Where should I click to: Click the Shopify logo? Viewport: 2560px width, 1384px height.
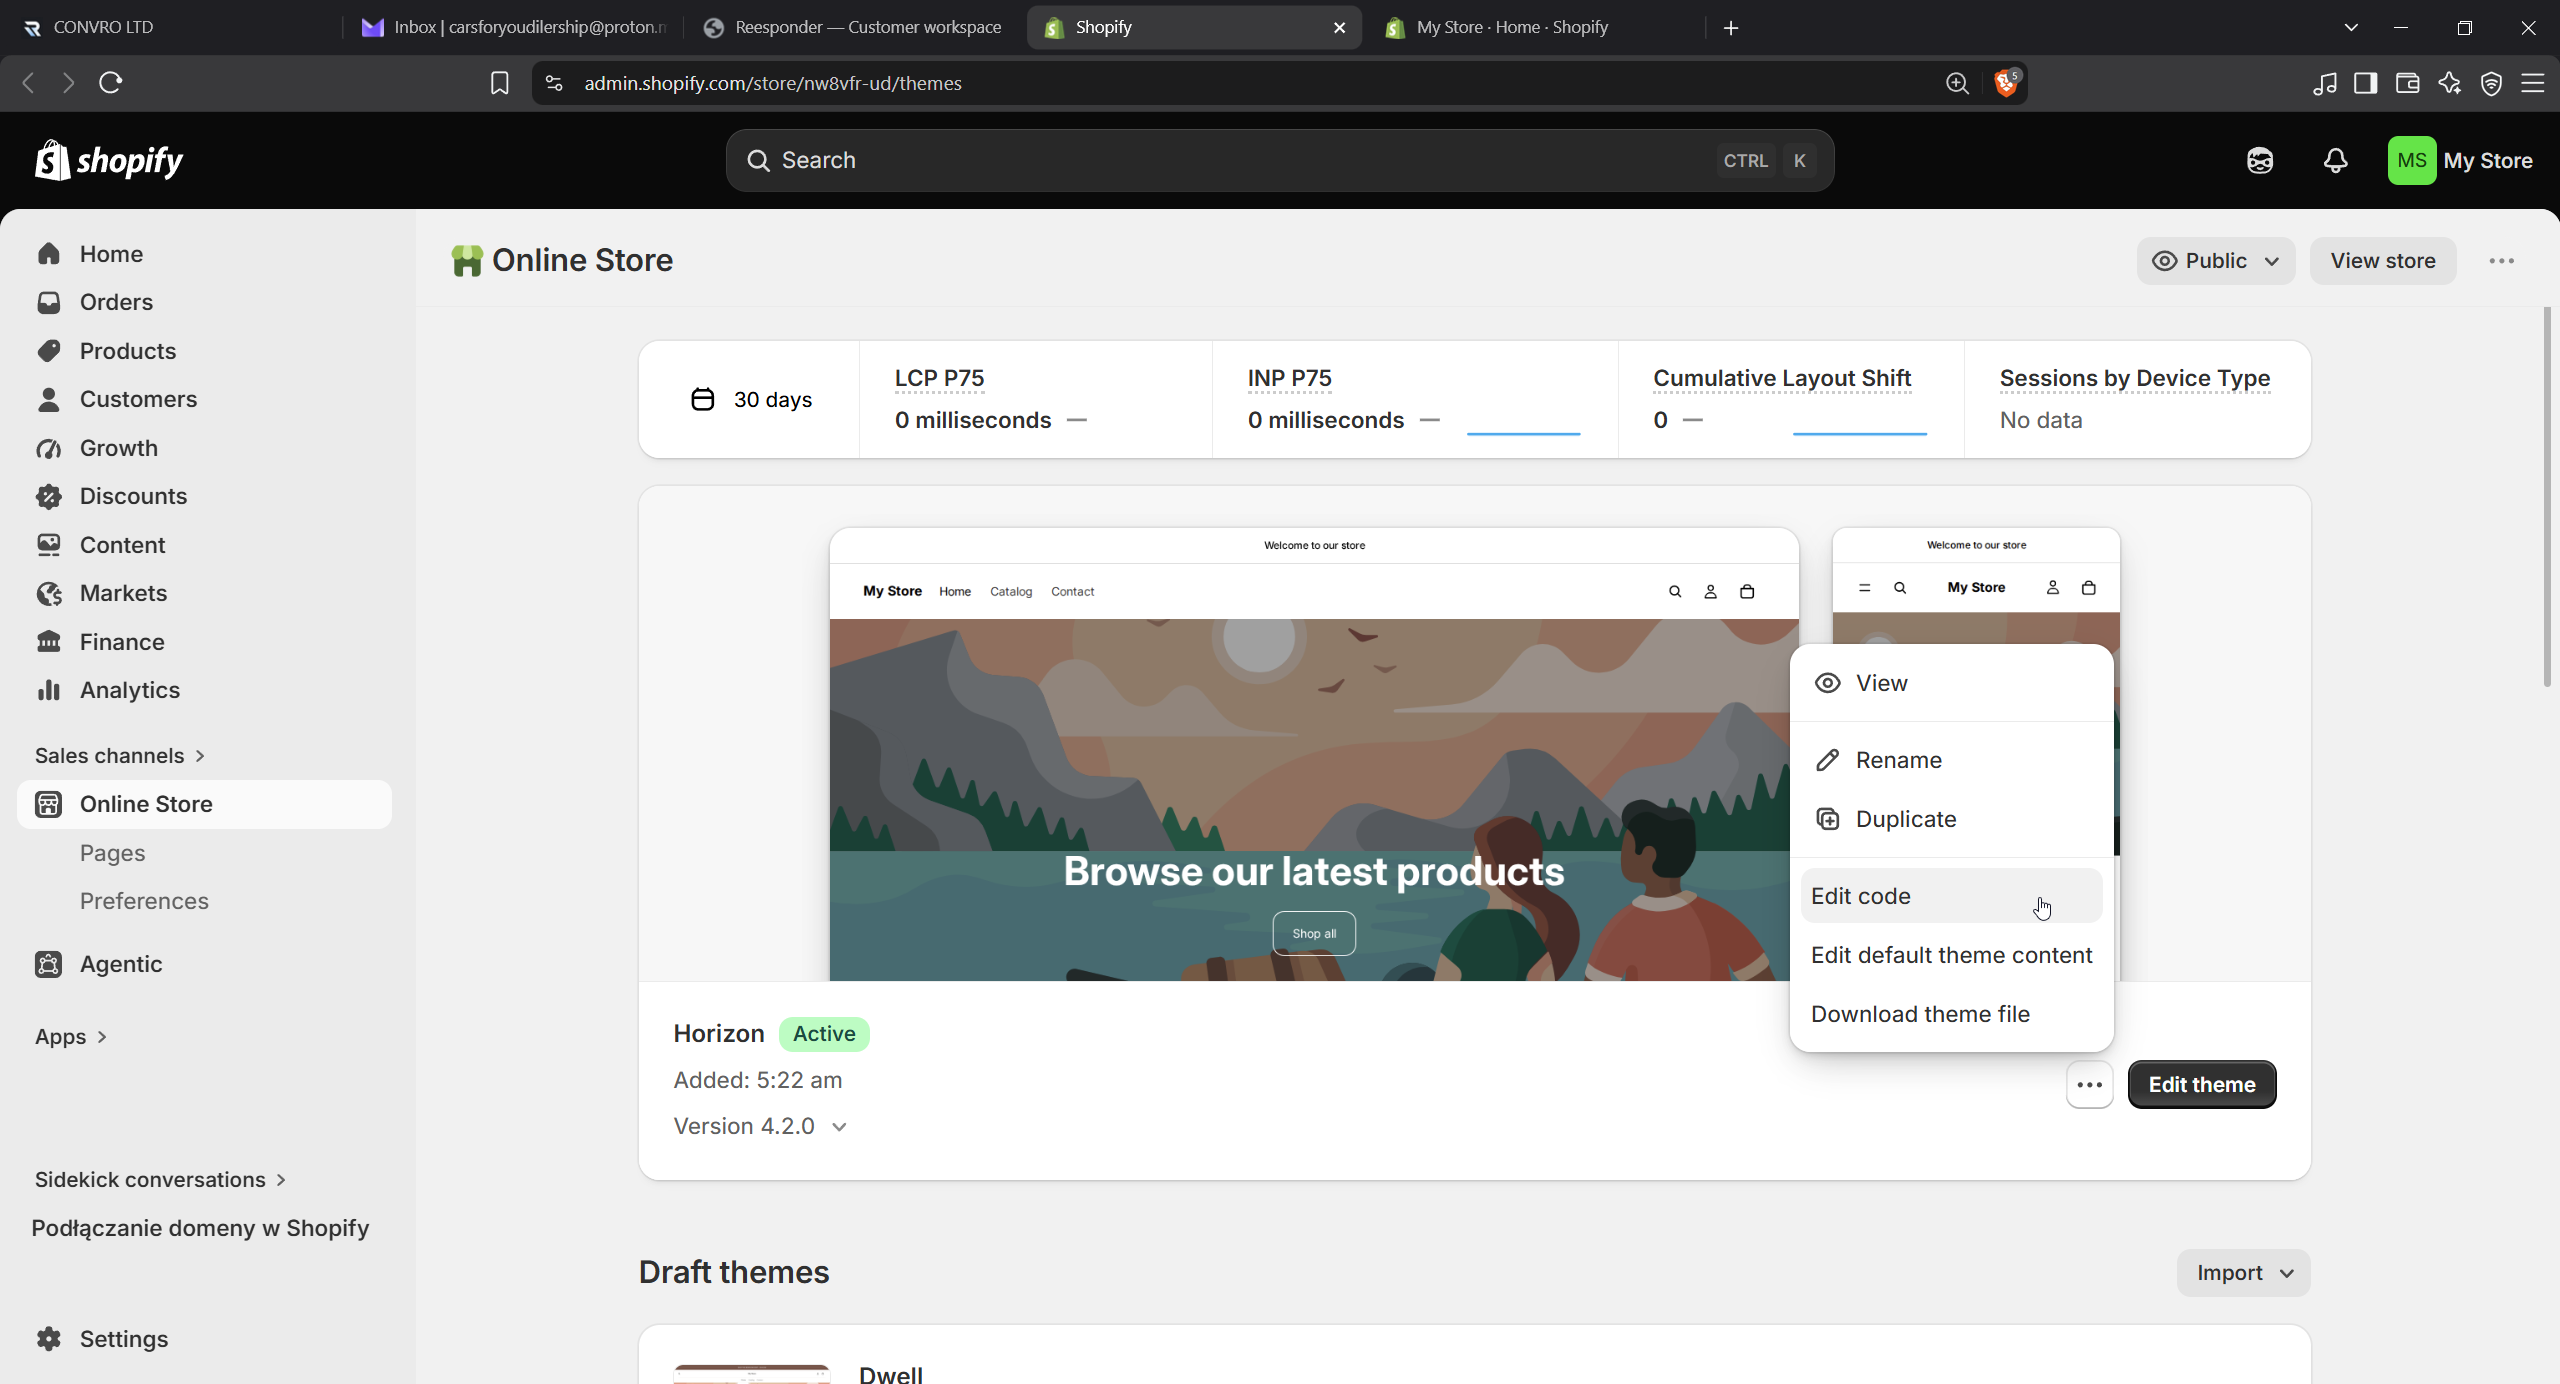click(109, 160)
